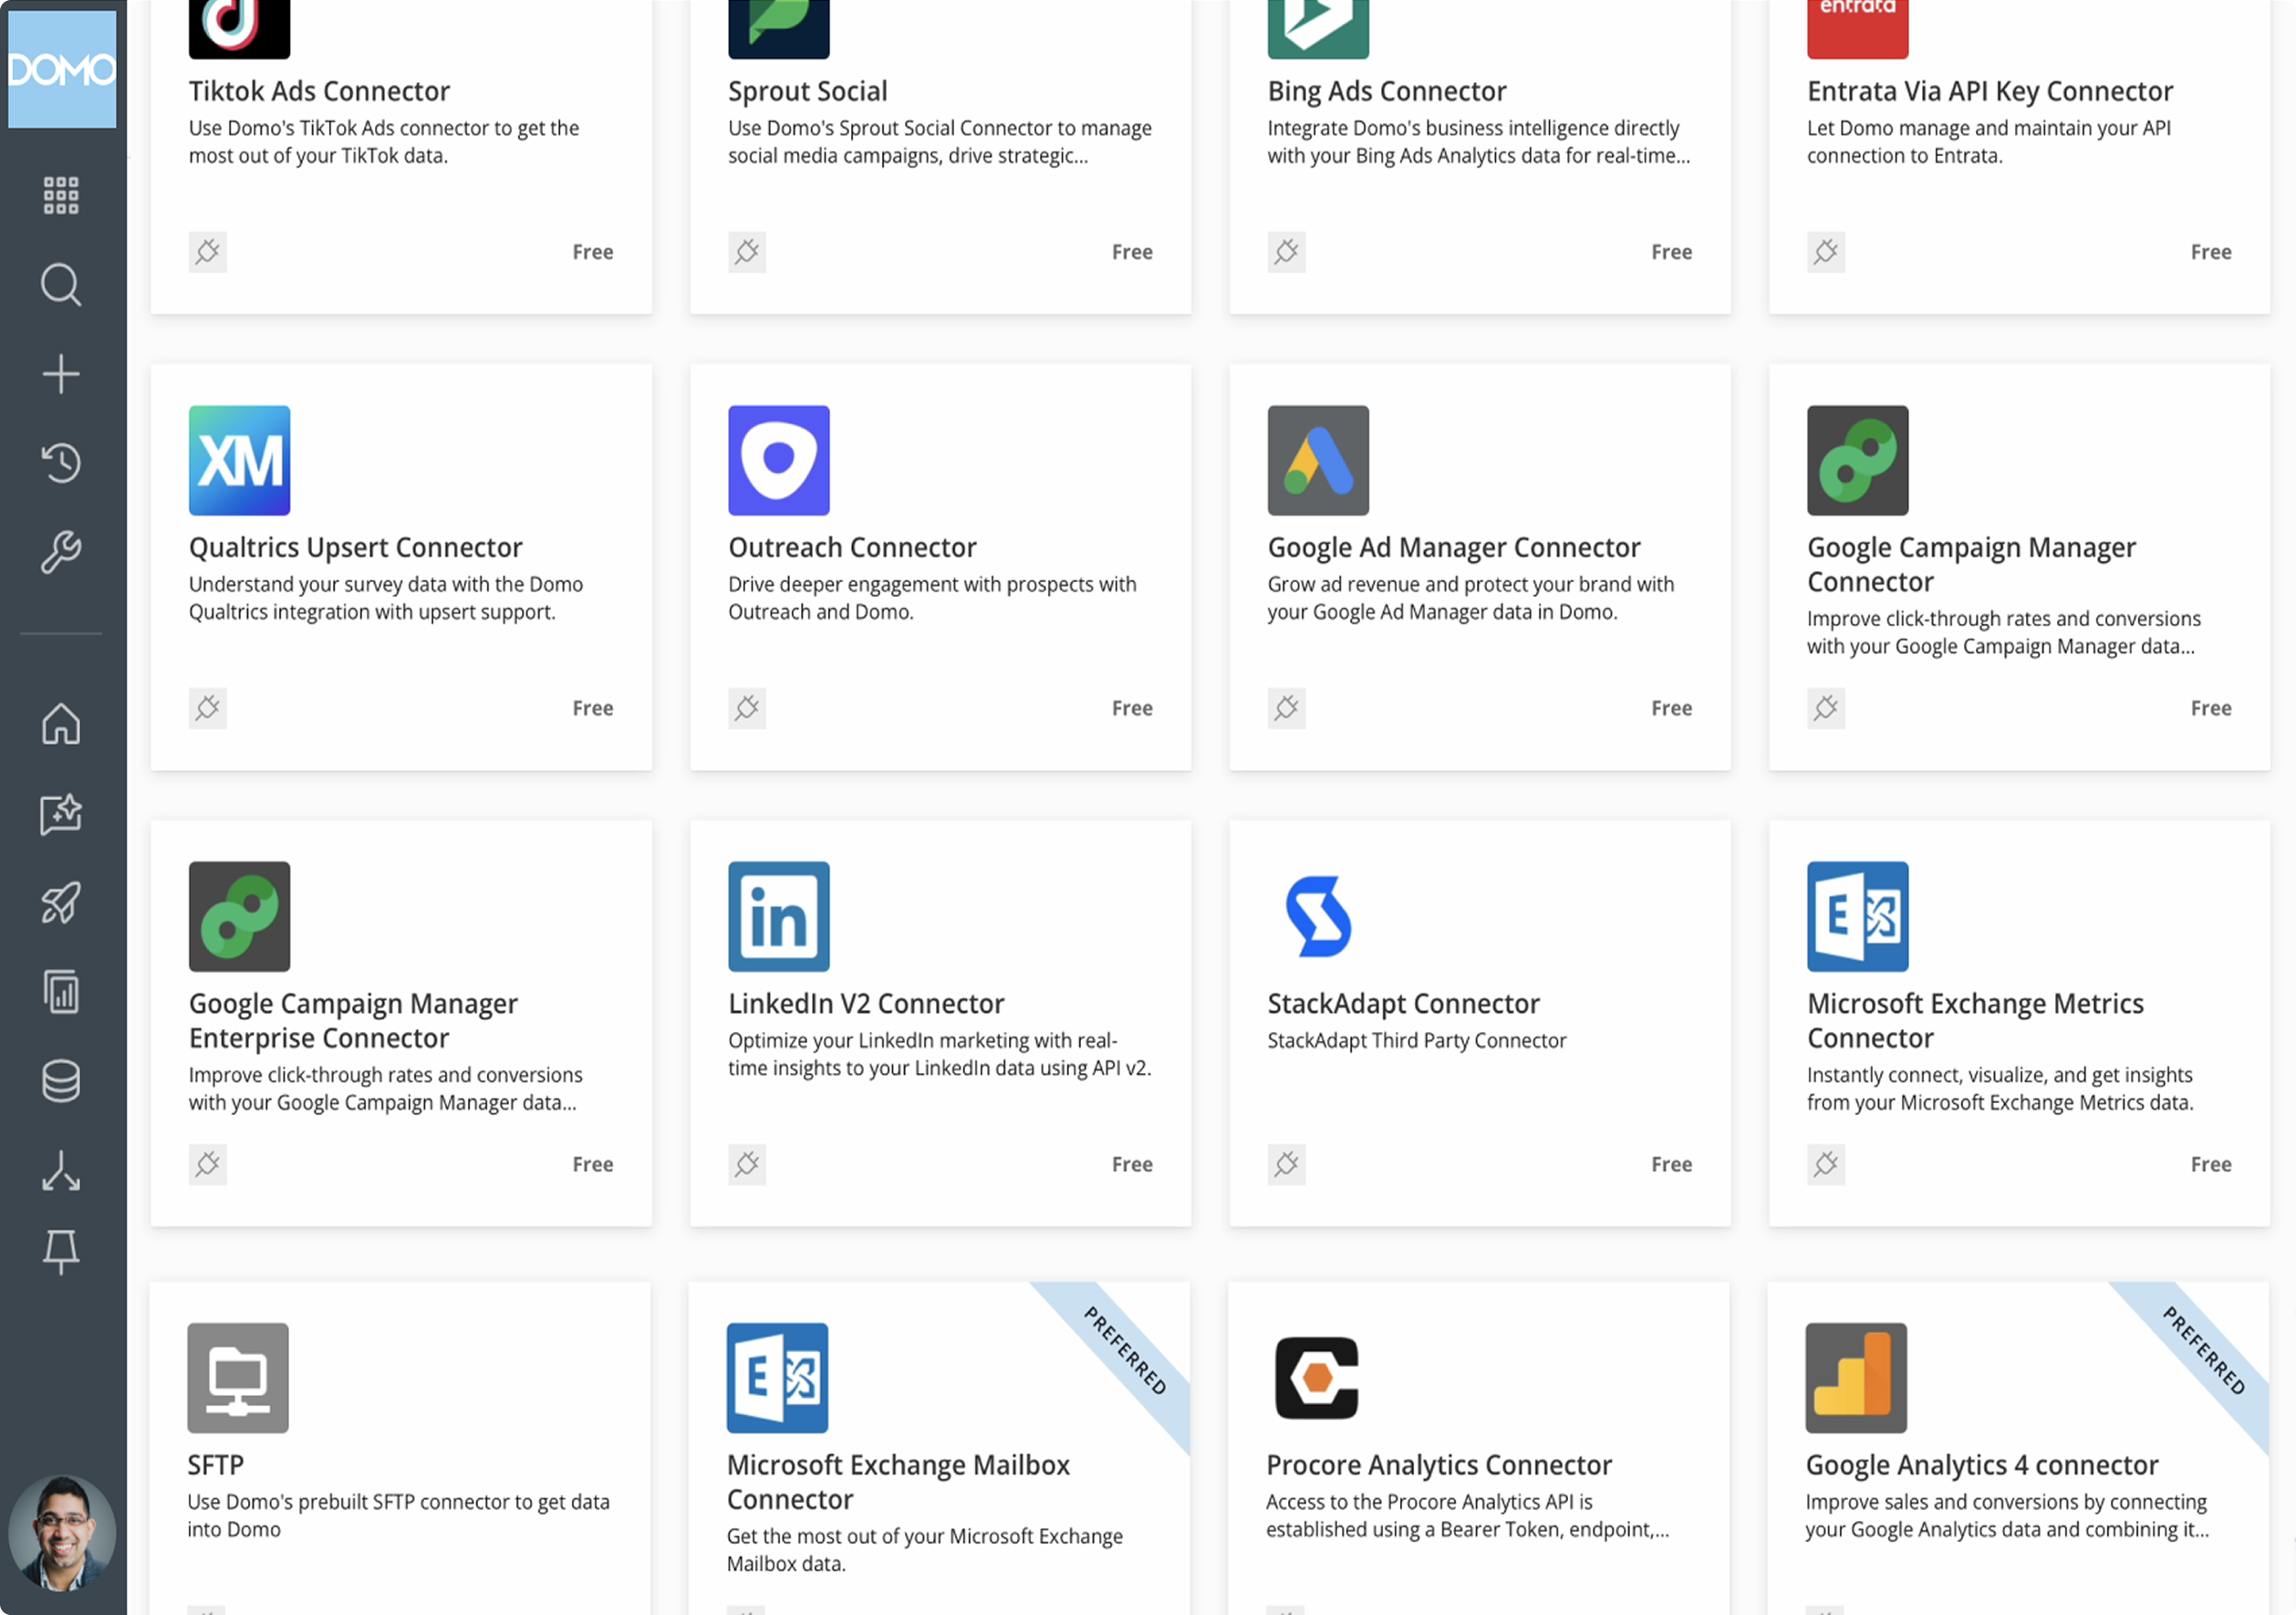The height and width of the screenshot is (1615, 2296).
Task: Open Microsoft Exchange Mailbox Connector title
Action: coord(899,1482)
